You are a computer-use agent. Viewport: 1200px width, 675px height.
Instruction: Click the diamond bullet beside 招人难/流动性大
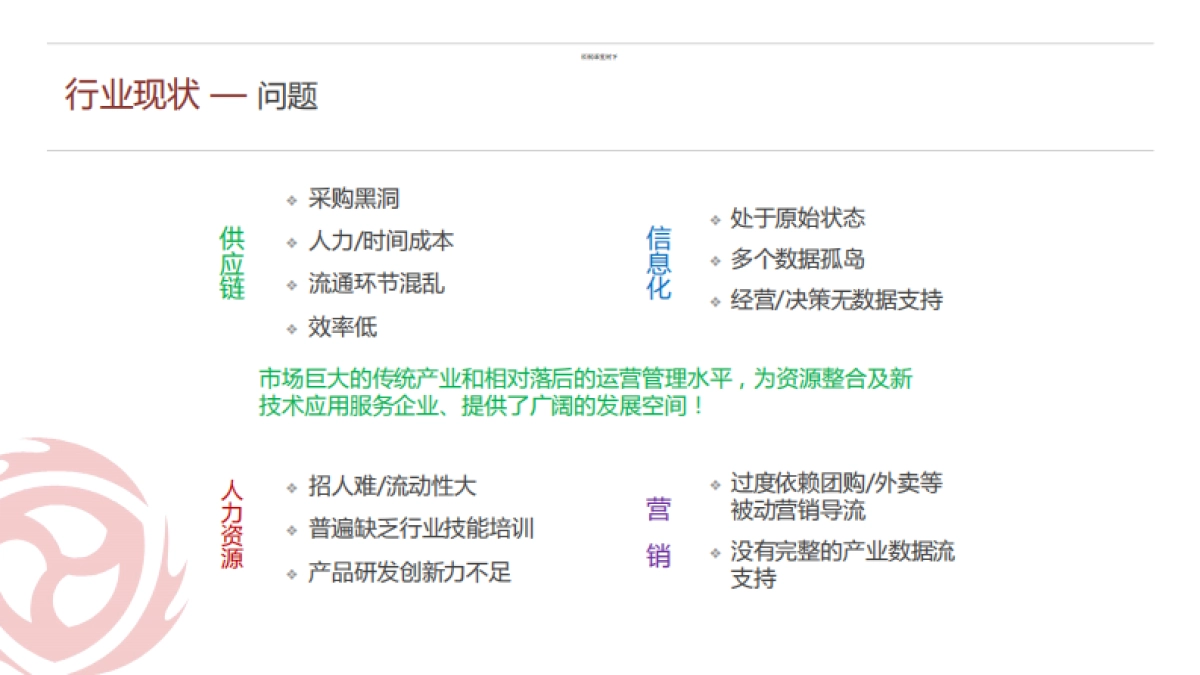click(291, 487)
